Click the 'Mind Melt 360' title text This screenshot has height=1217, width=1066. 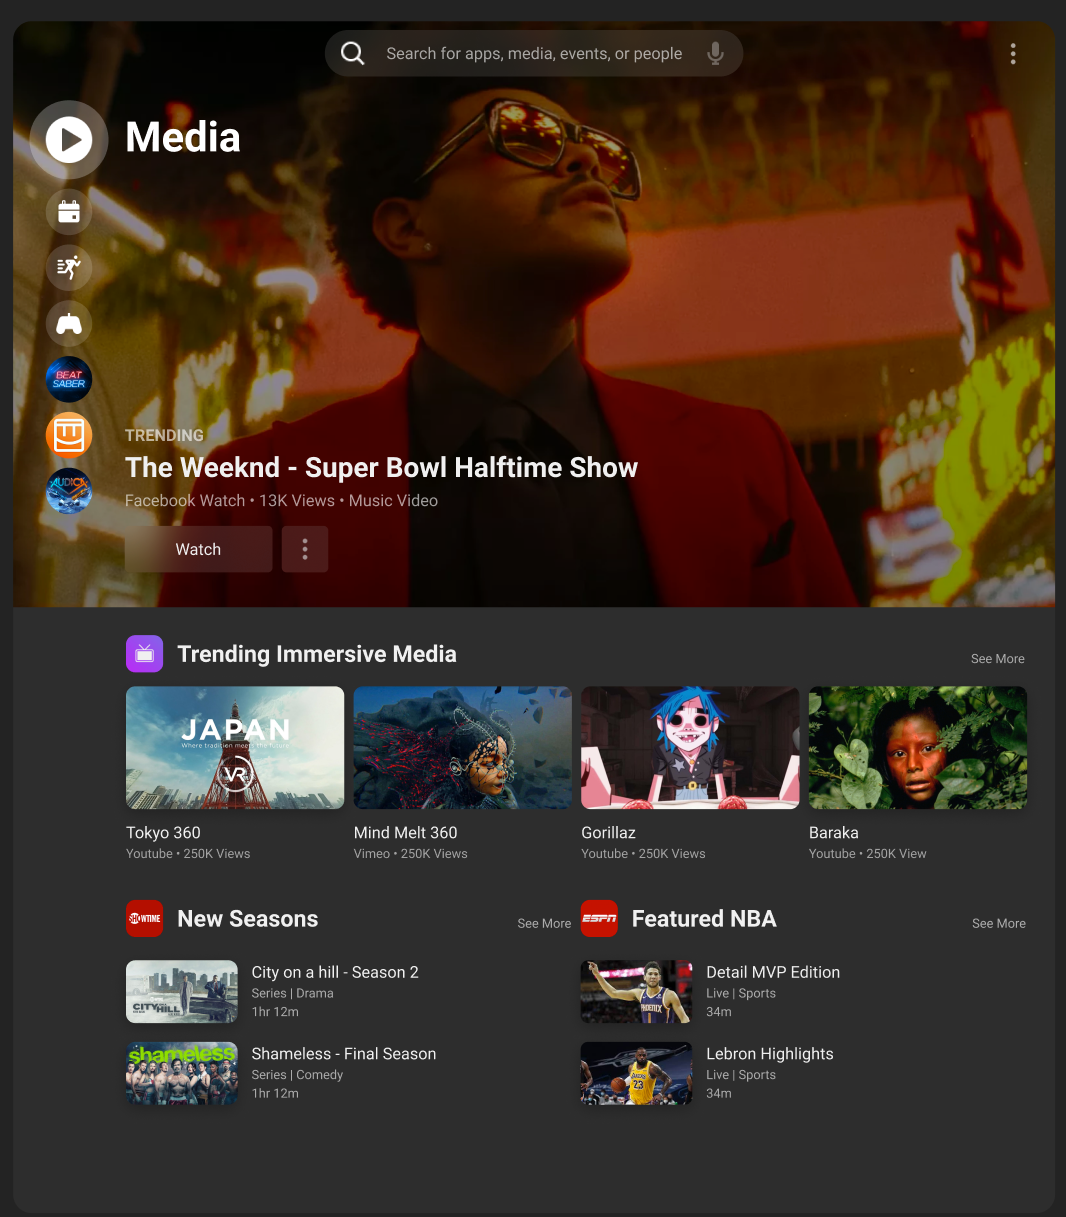(405, 833)
